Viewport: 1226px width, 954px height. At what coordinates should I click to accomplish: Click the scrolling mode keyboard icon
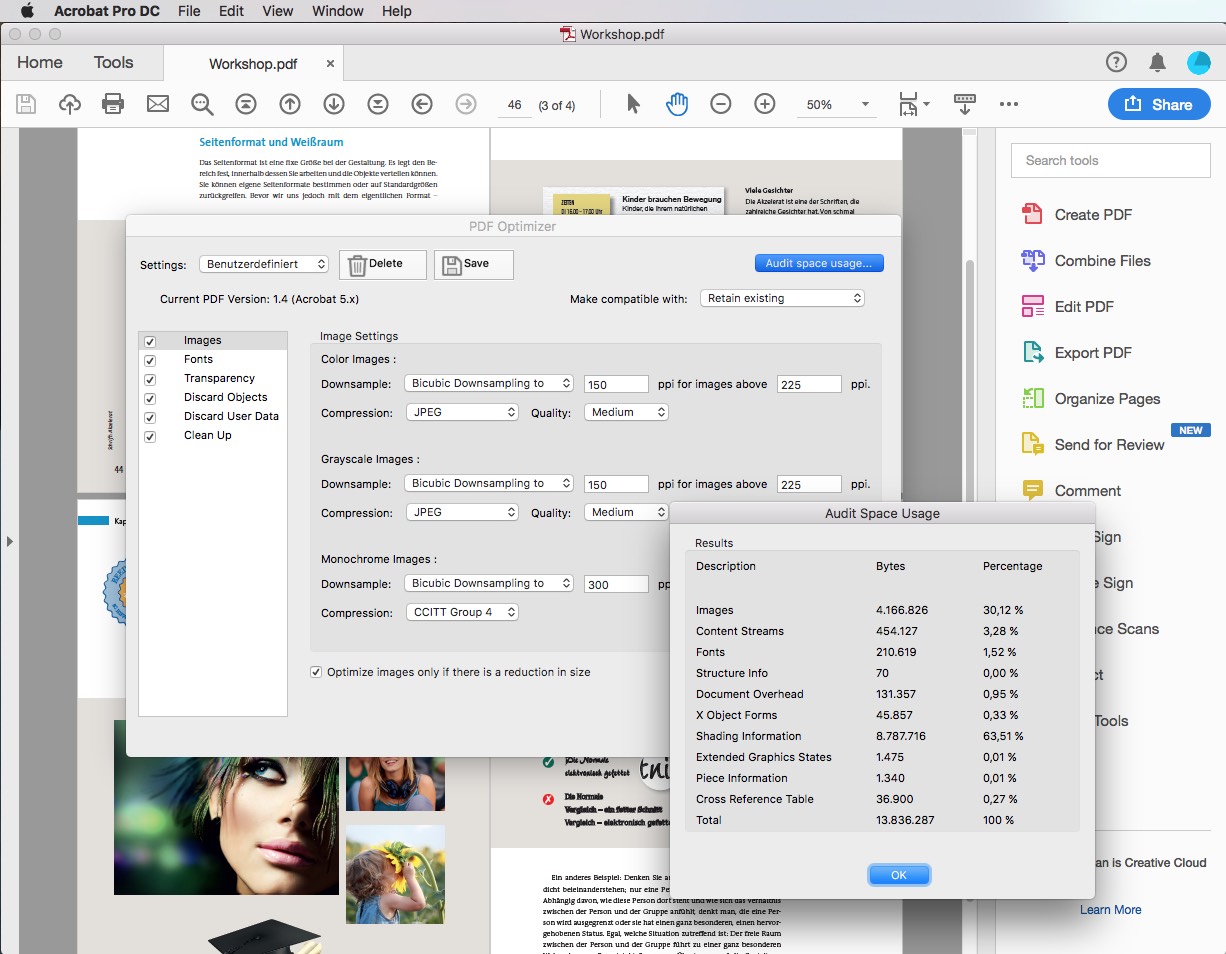965,104
